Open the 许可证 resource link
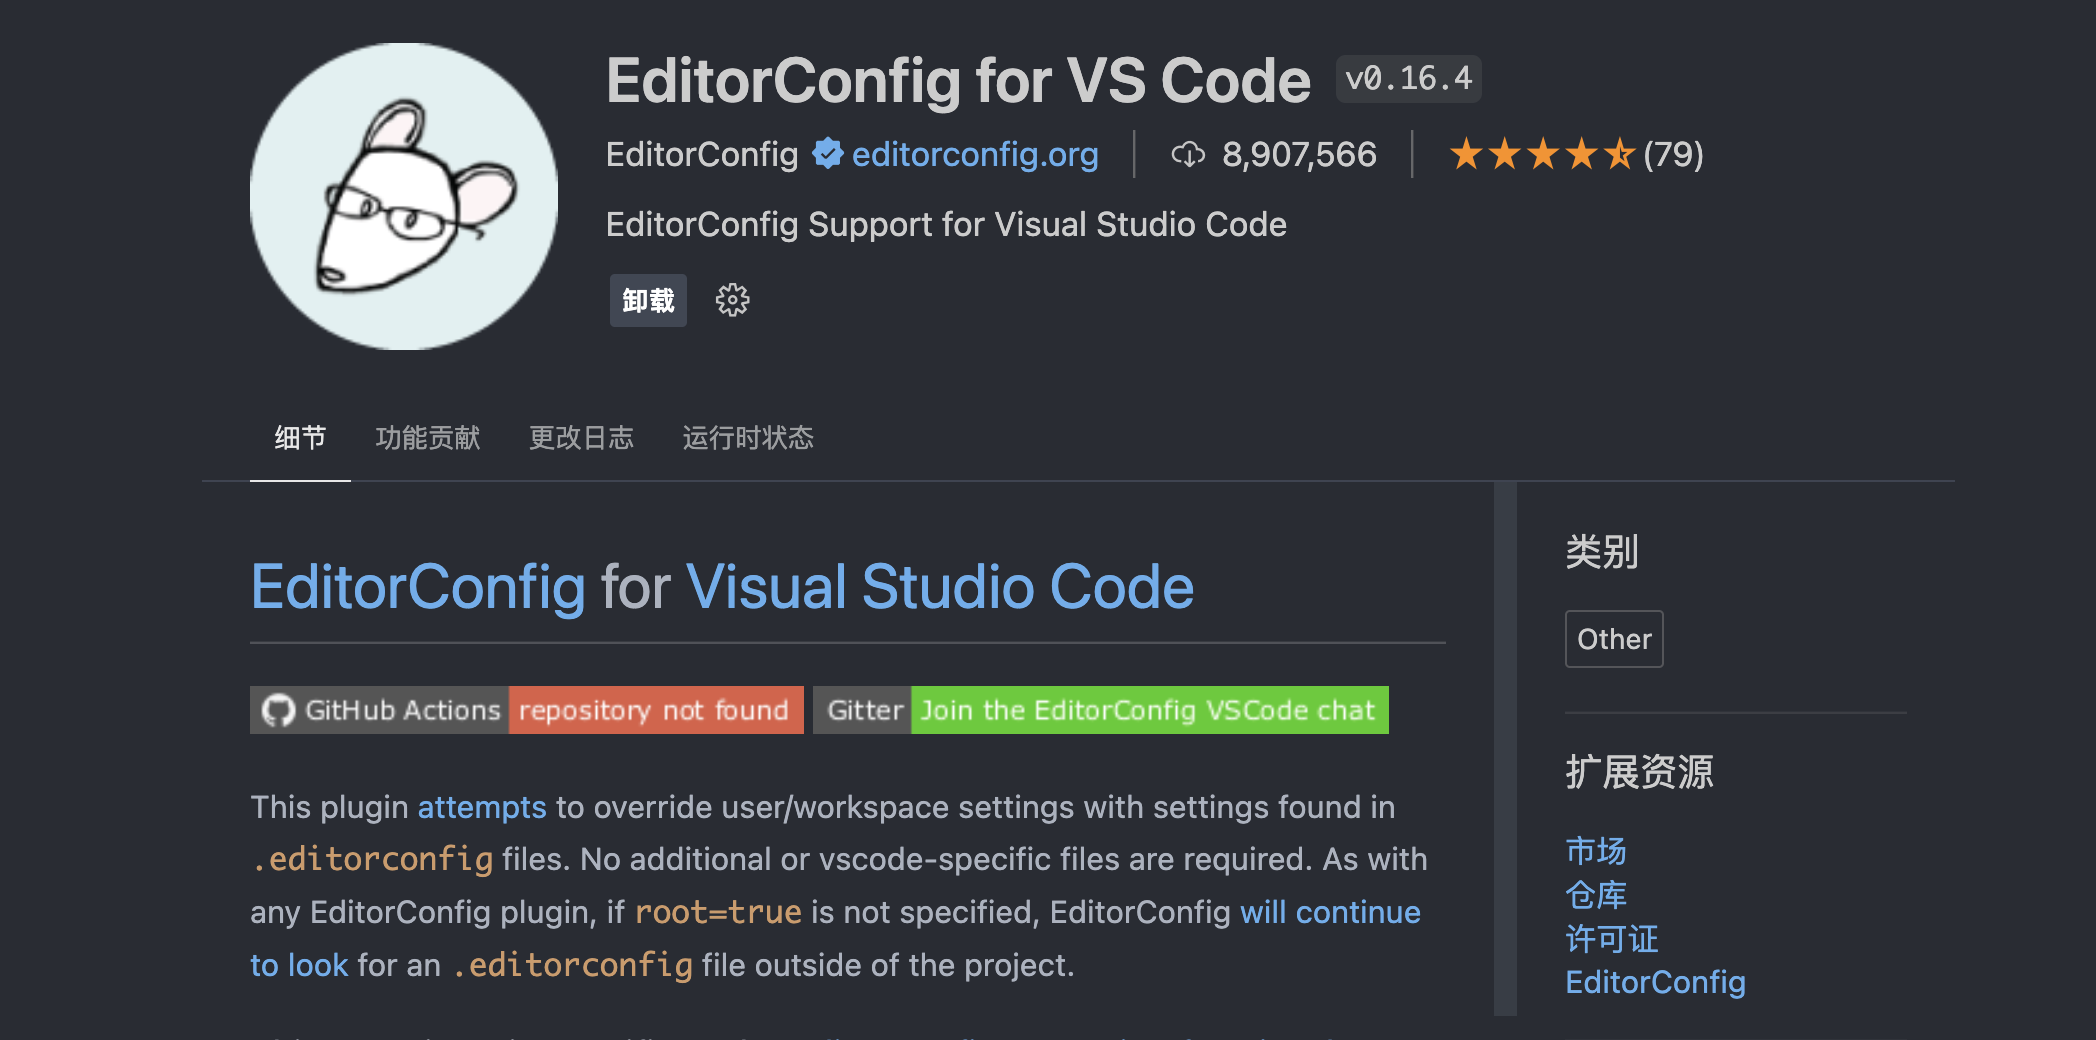This screenshot has width=2096, height=1040. (1611, 938)
